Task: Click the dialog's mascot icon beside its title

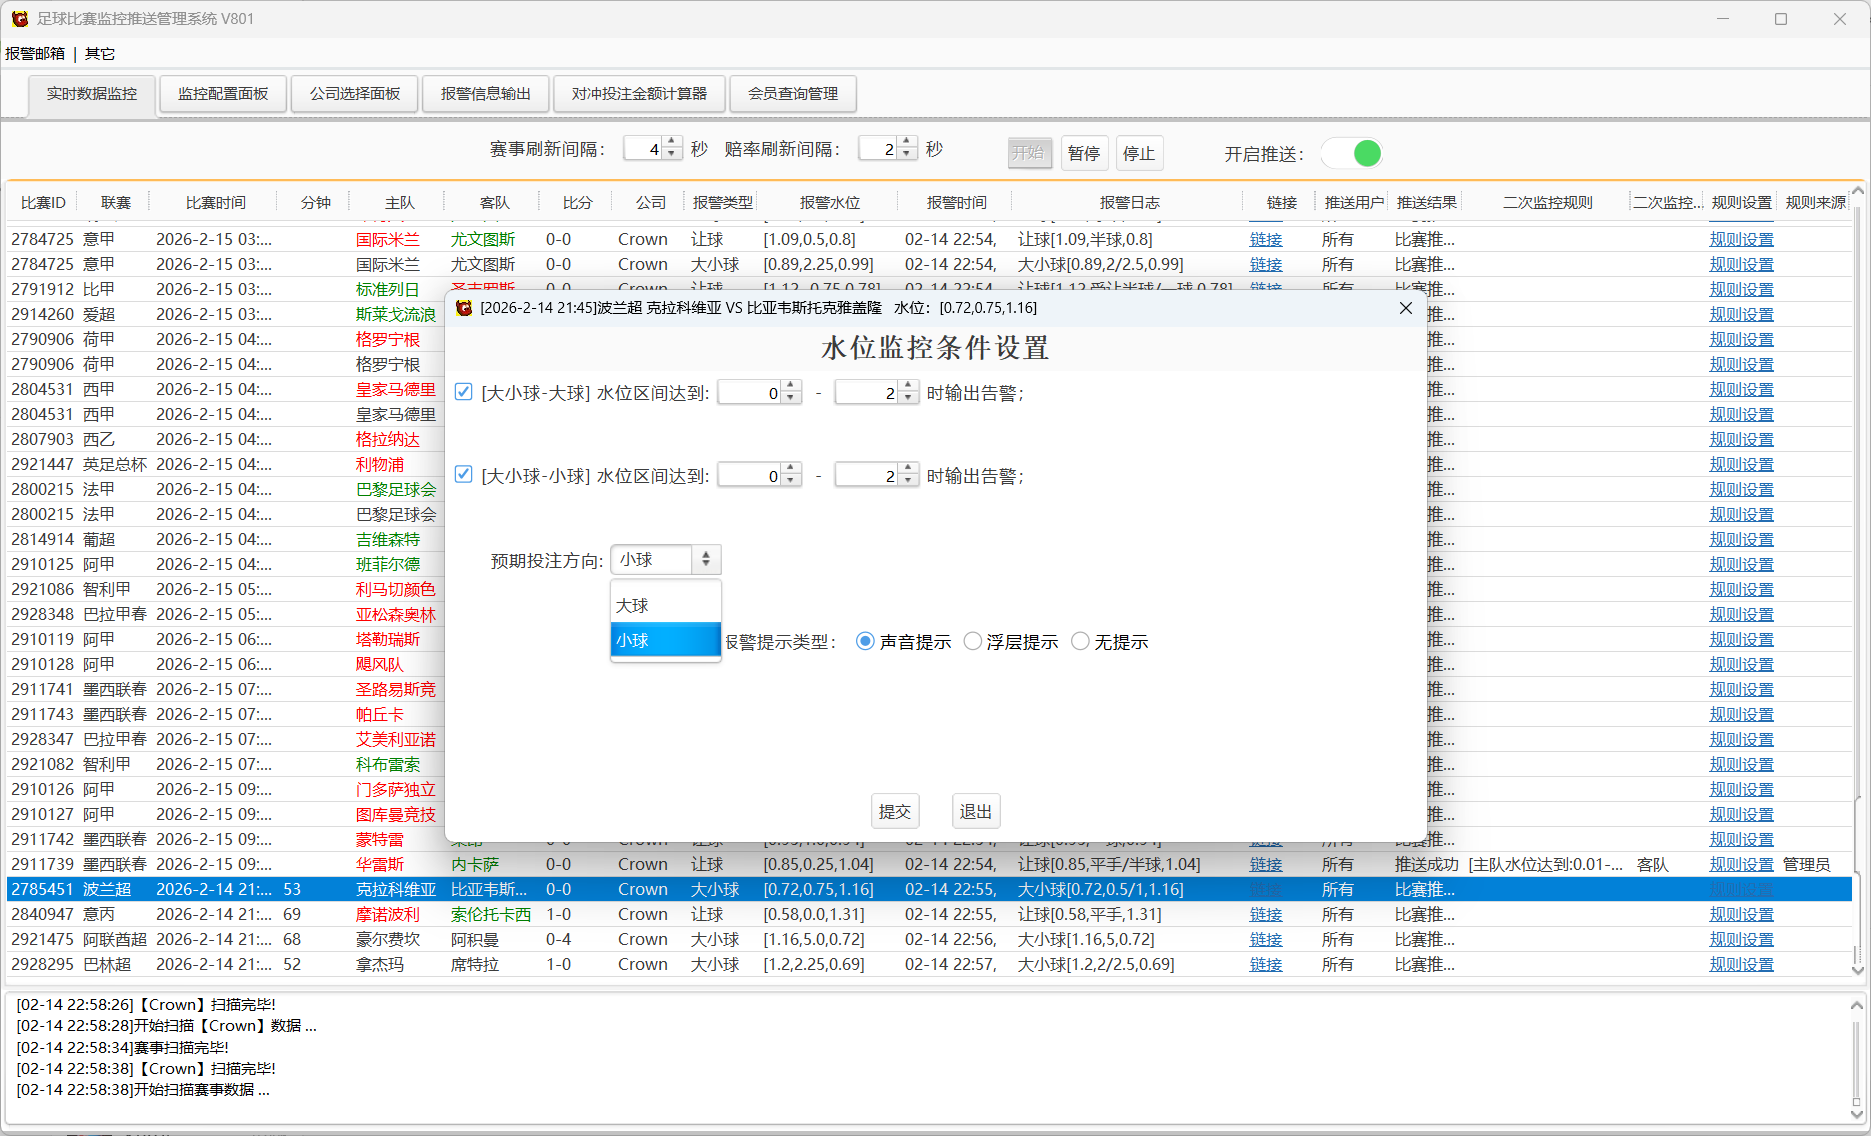Action: coord(464,308)
